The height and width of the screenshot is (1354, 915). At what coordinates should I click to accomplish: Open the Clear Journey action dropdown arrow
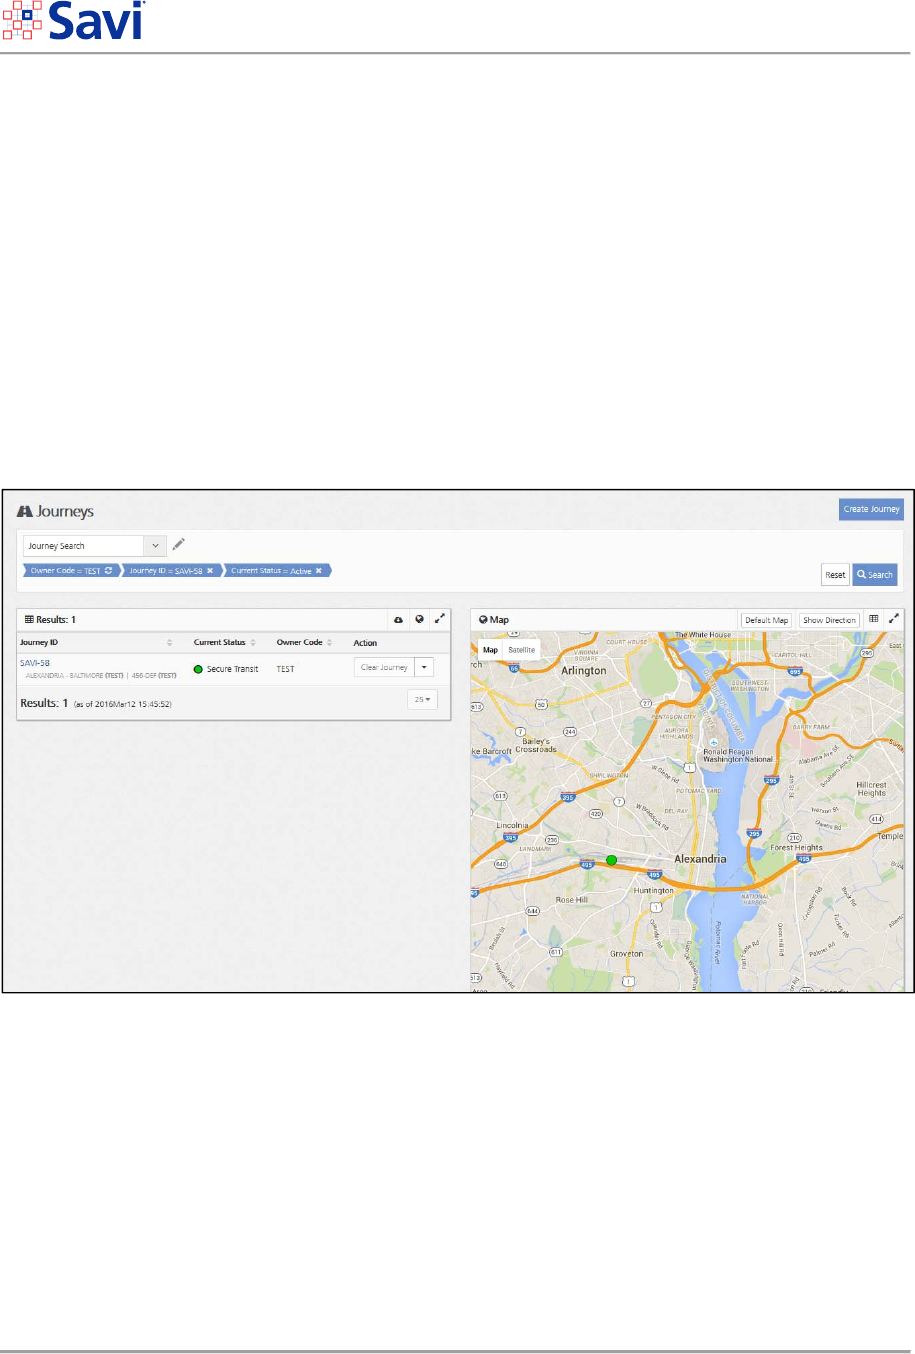pyautogui.click(x=424, y=668)
